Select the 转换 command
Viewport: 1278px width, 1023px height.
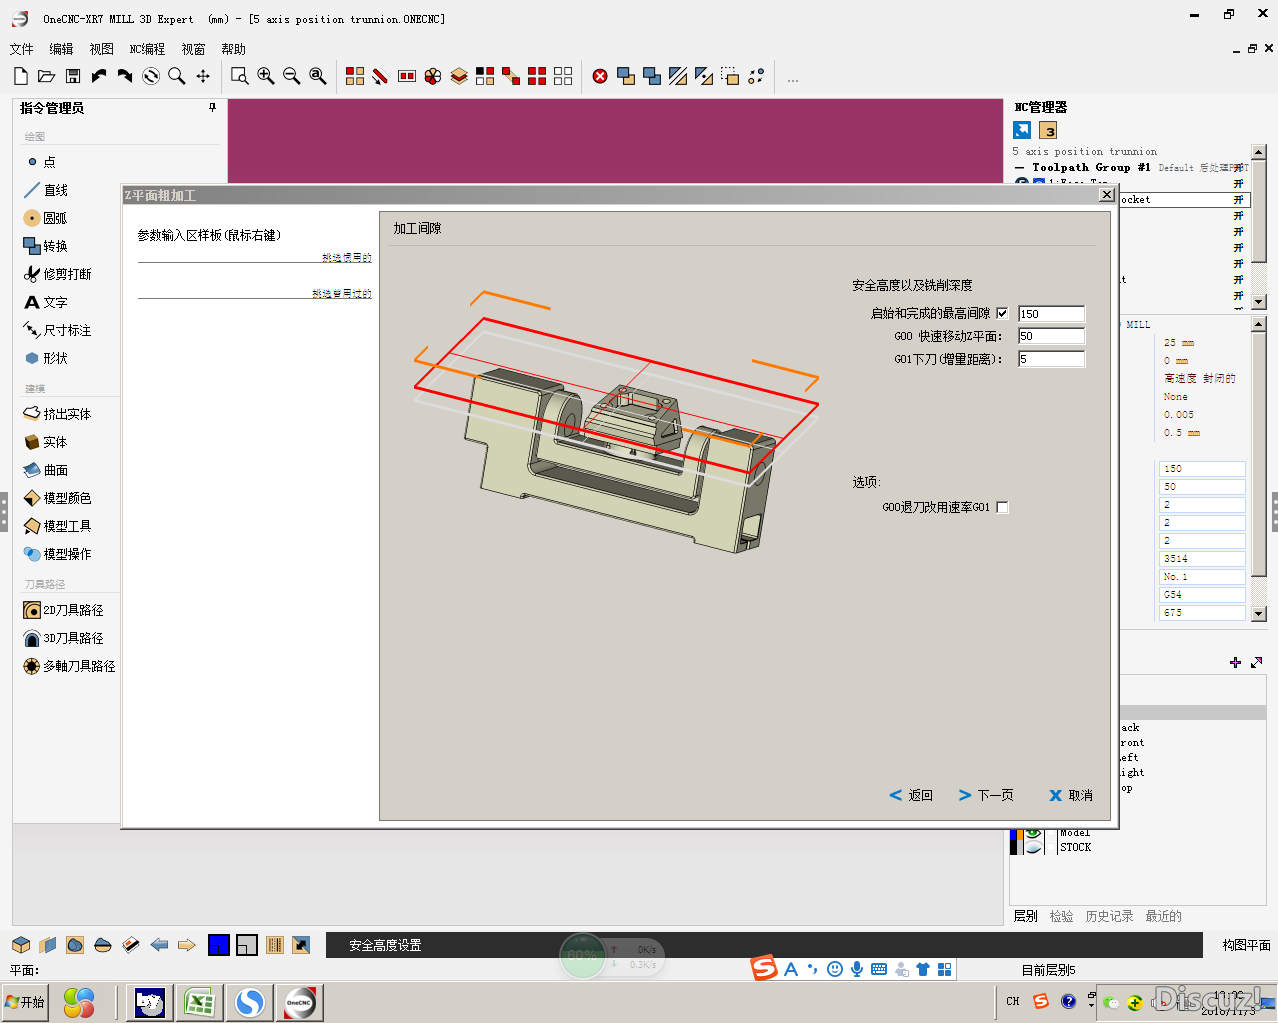click(45, 246)
